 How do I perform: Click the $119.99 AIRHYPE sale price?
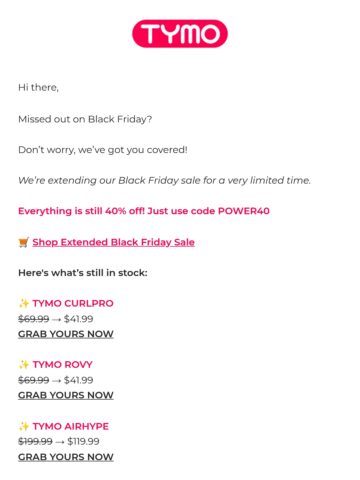click(83, 442)
